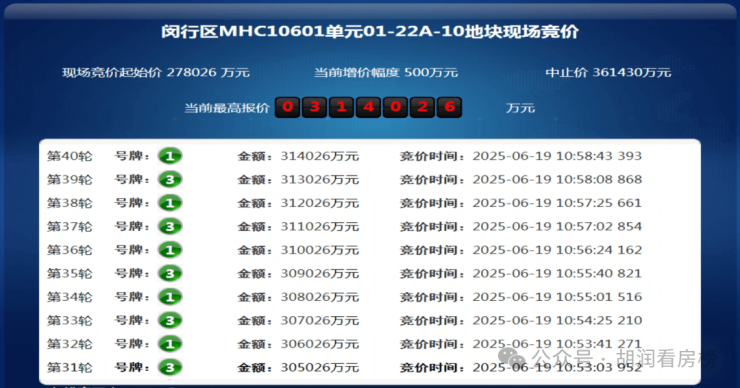This screenshot has height=388, width=740.
Task: Click the 第36轮 round label
Action: pos(70,250)
